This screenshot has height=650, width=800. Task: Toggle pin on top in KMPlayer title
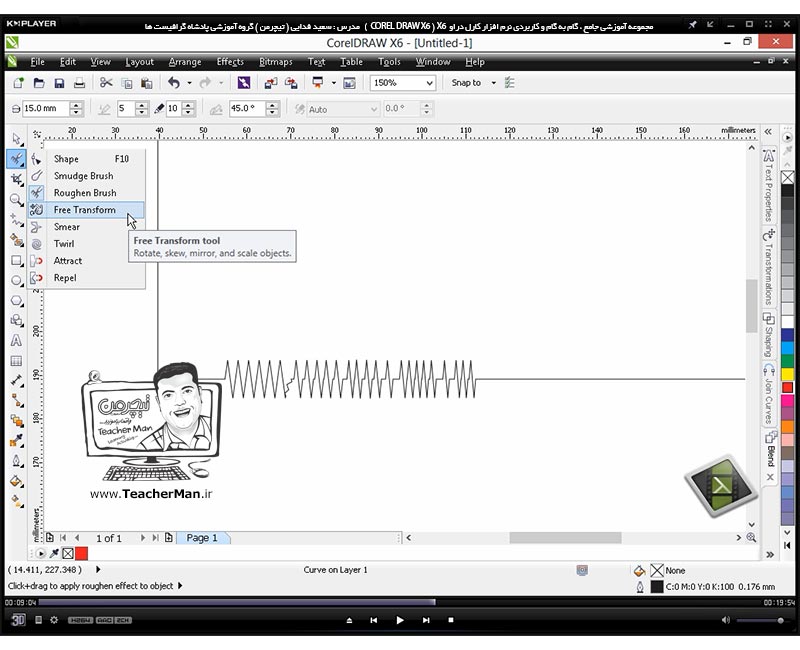(x=692, y=24)
